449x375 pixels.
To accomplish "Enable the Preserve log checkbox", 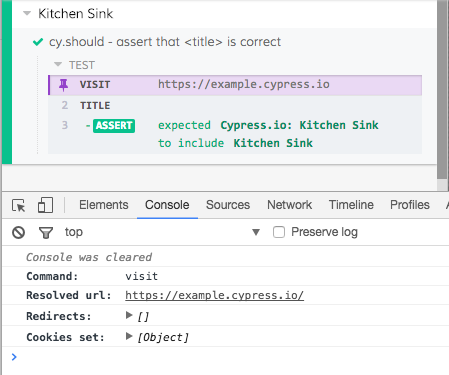I will (x=279, y=232).
